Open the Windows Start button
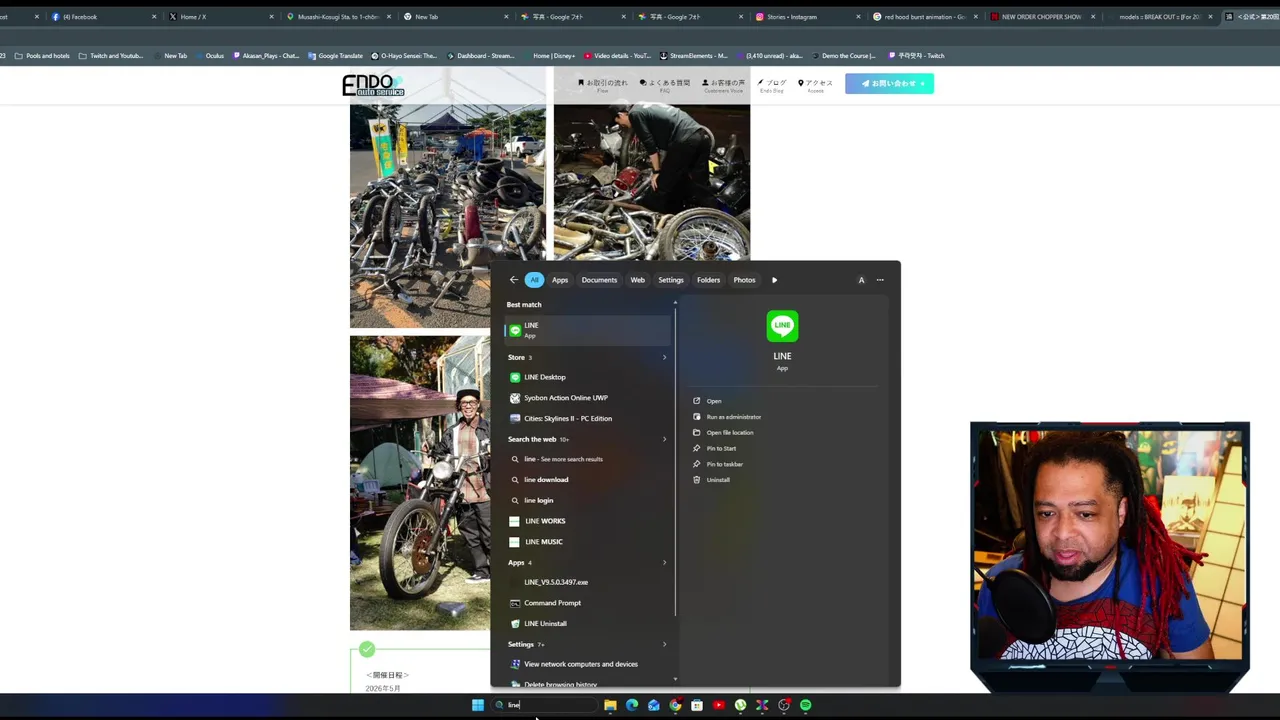The image size is (1280, 720). coord(478,705)
